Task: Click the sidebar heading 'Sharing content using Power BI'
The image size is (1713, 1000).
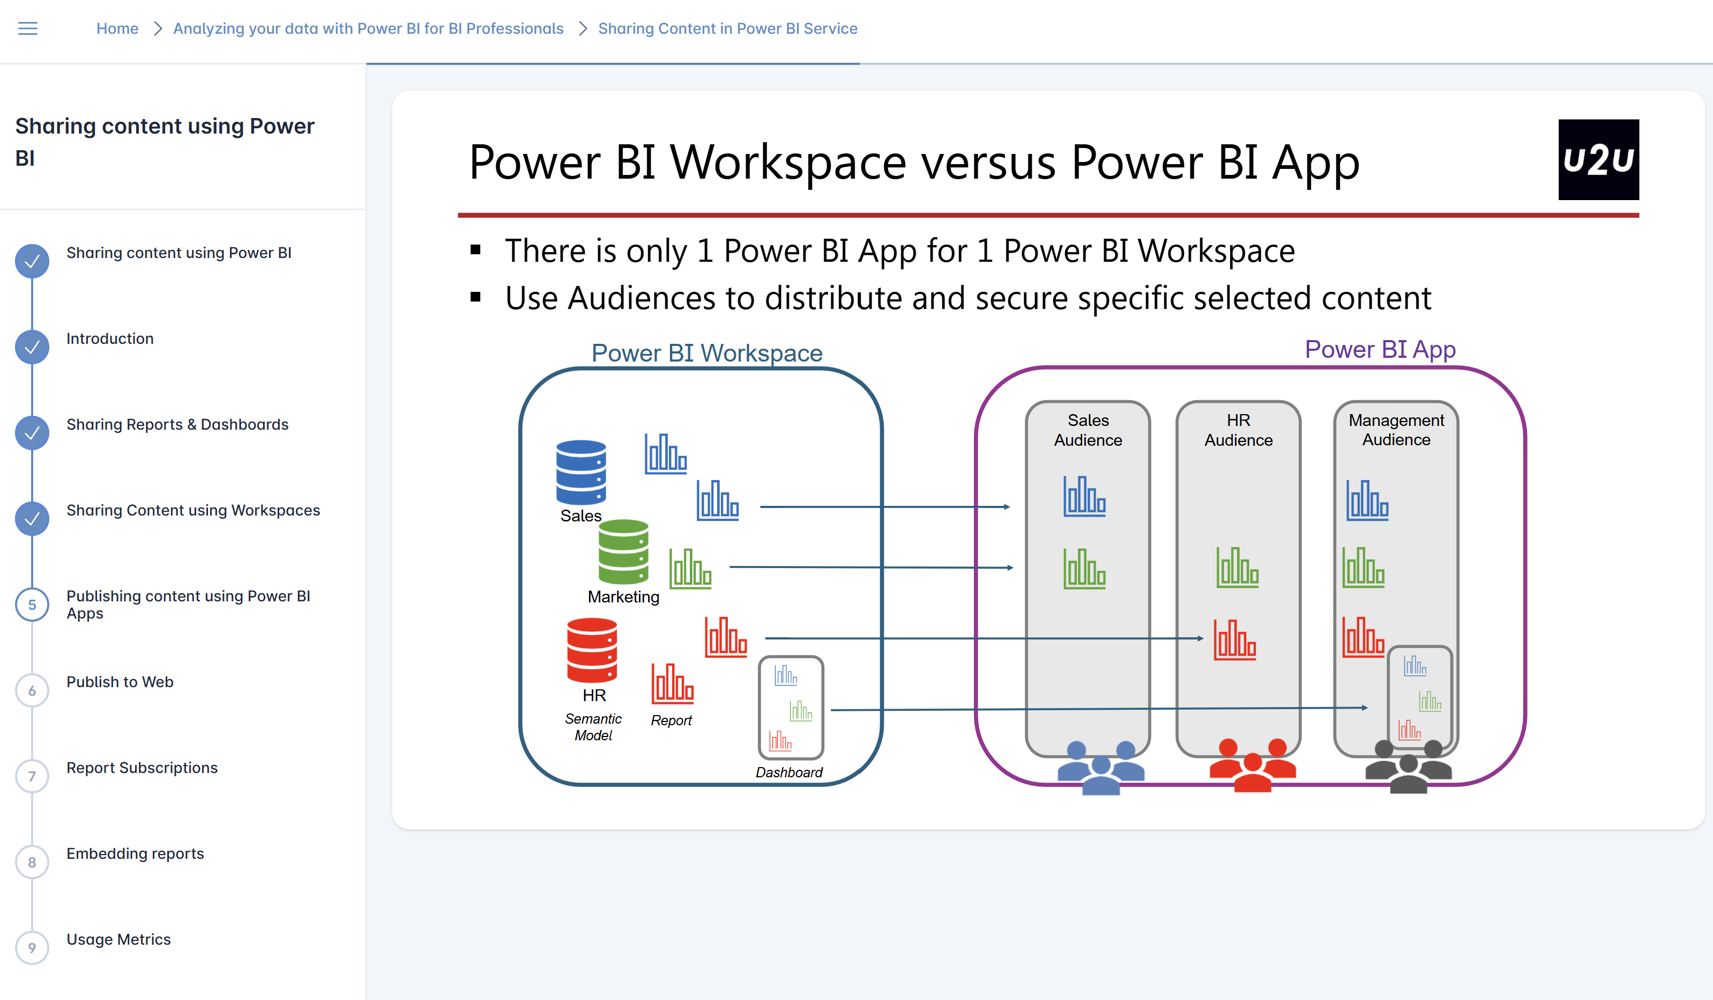Action: [x=165, y=142]
